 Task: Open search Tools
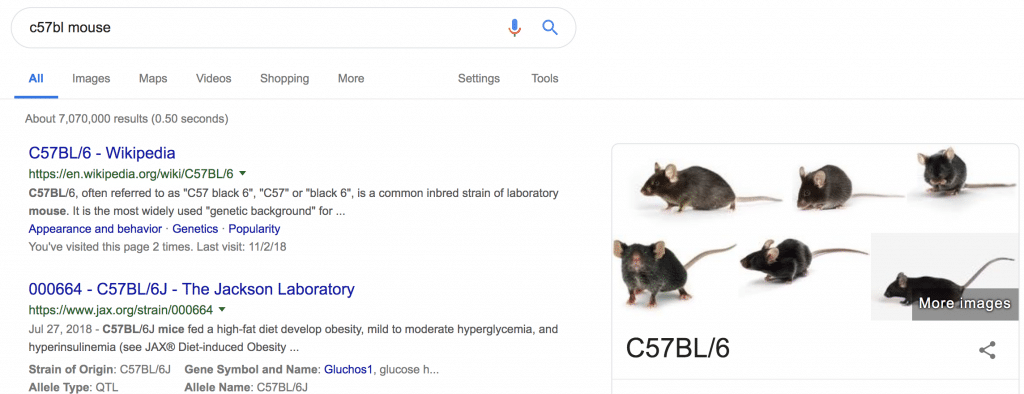(x=545, y=78)
